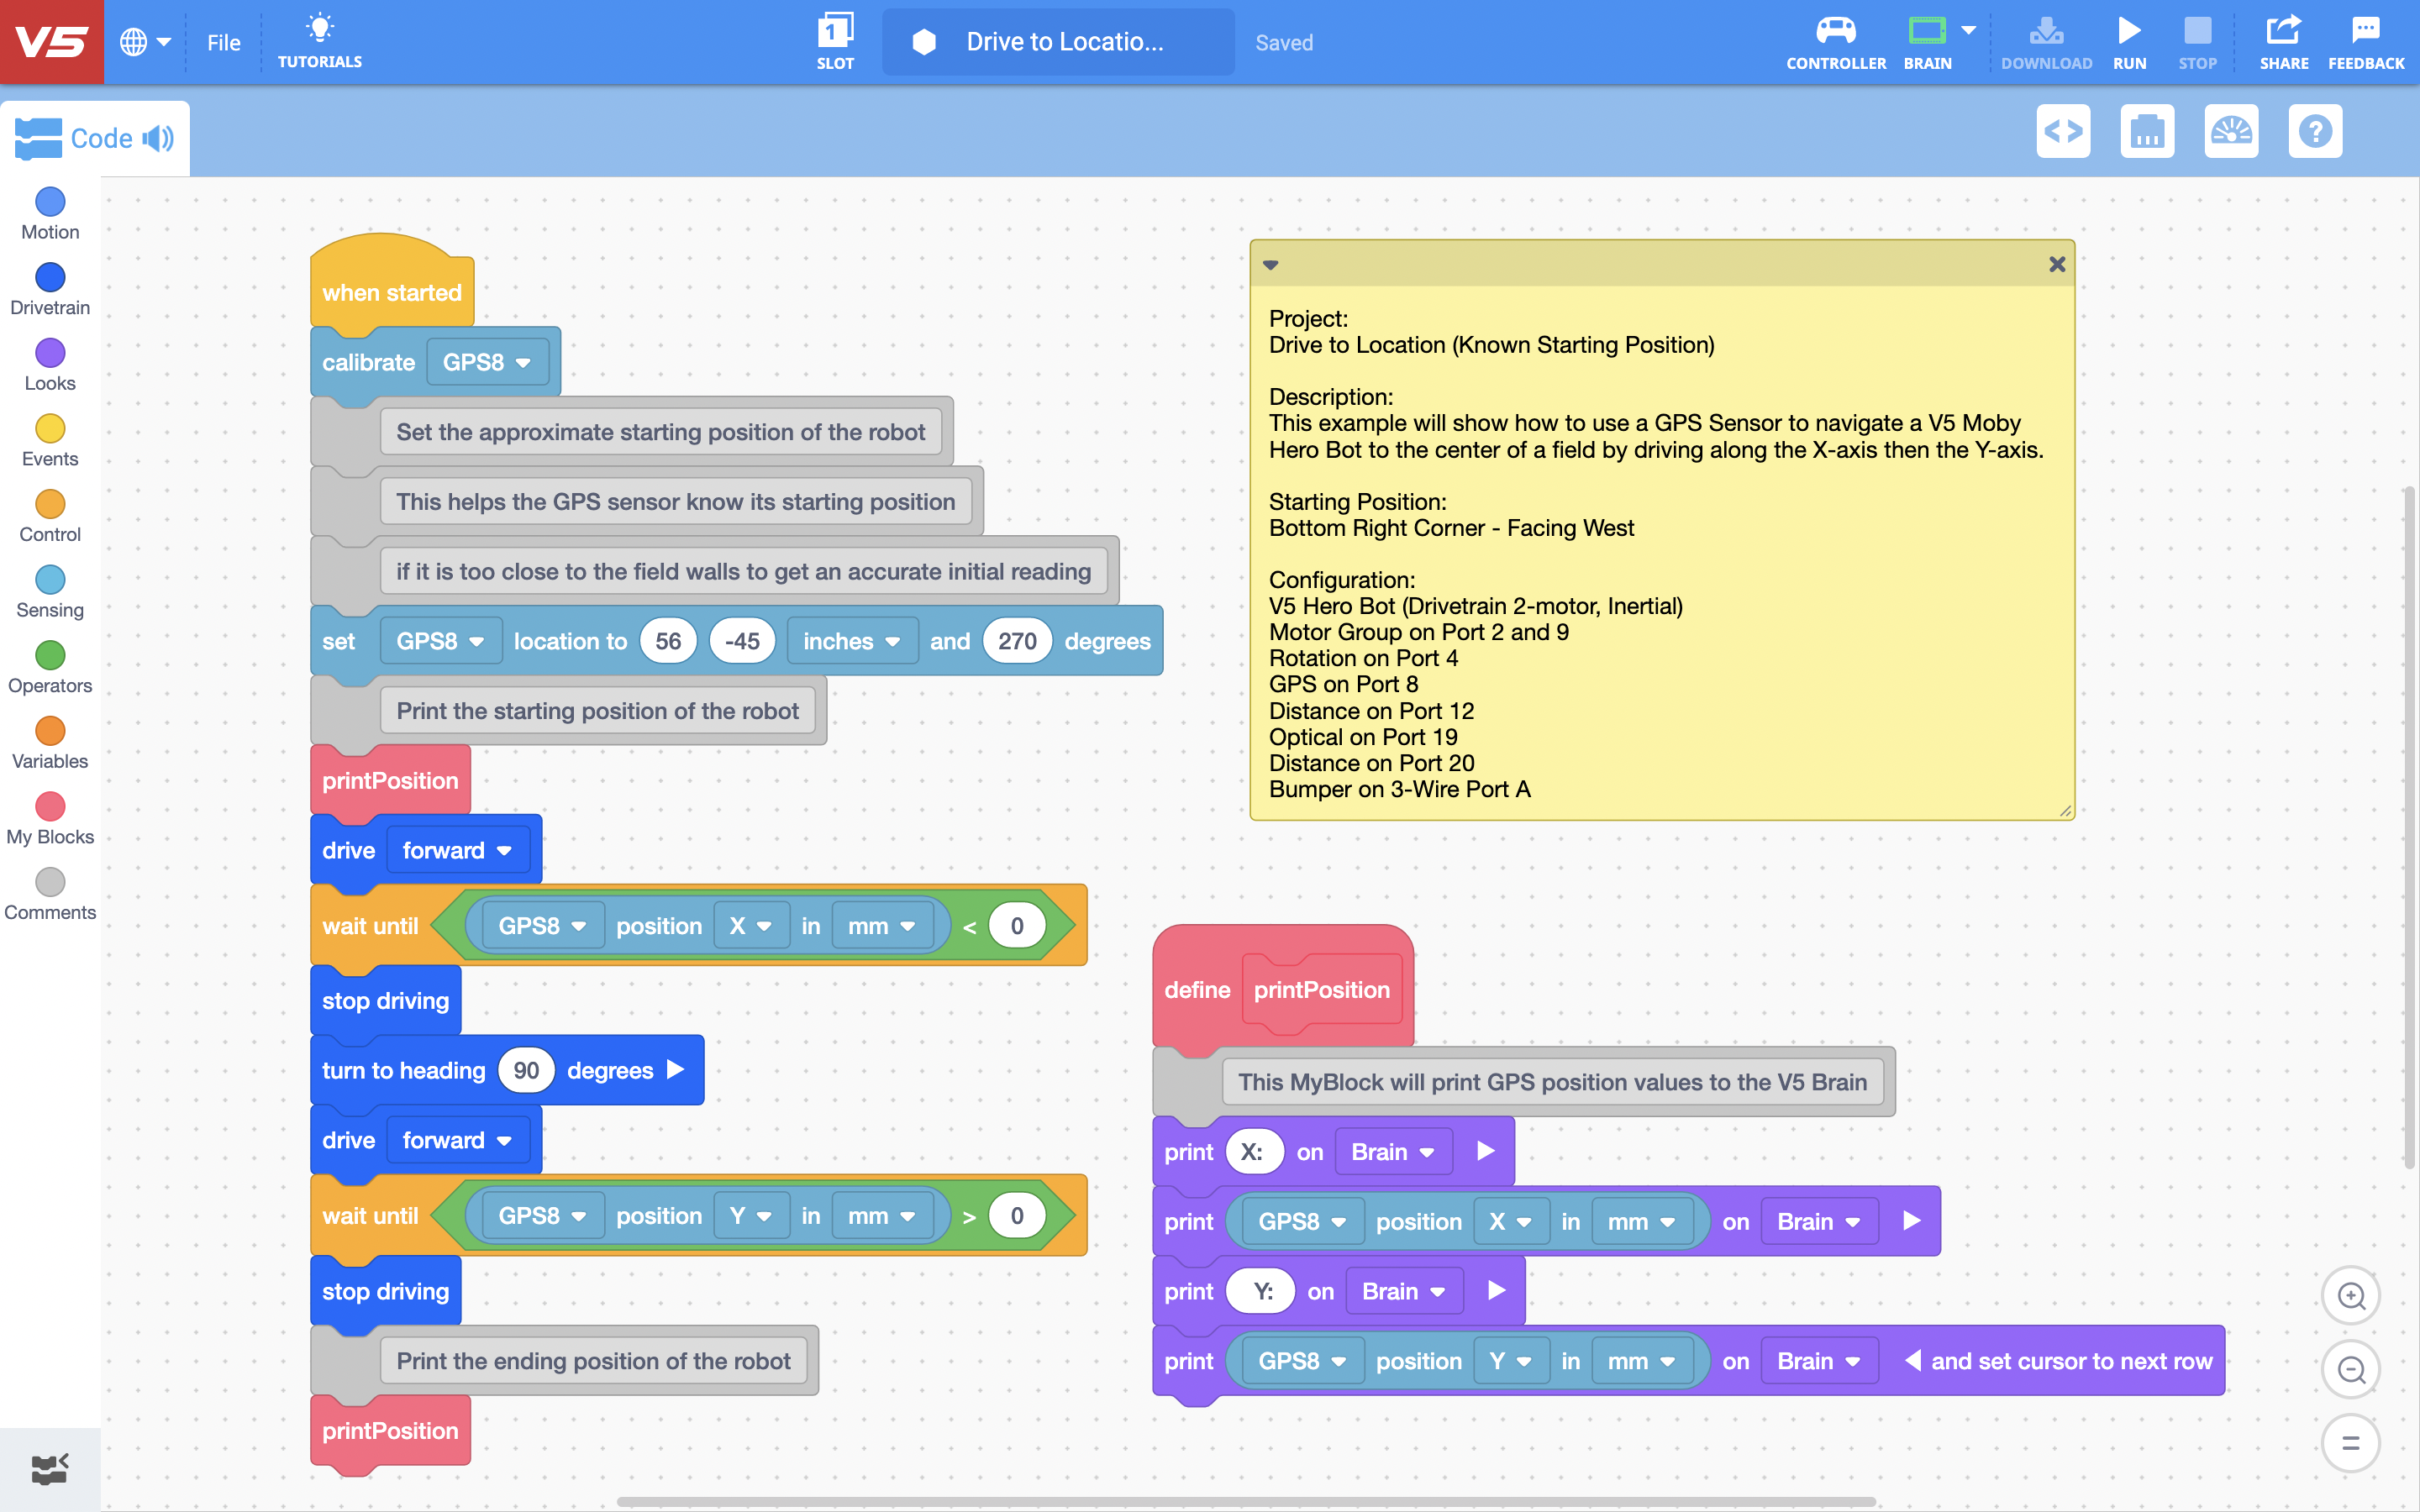Screen dimensions: 2420x1512
Task: Close the yellow project note
Action: (x=2057, y=264)
